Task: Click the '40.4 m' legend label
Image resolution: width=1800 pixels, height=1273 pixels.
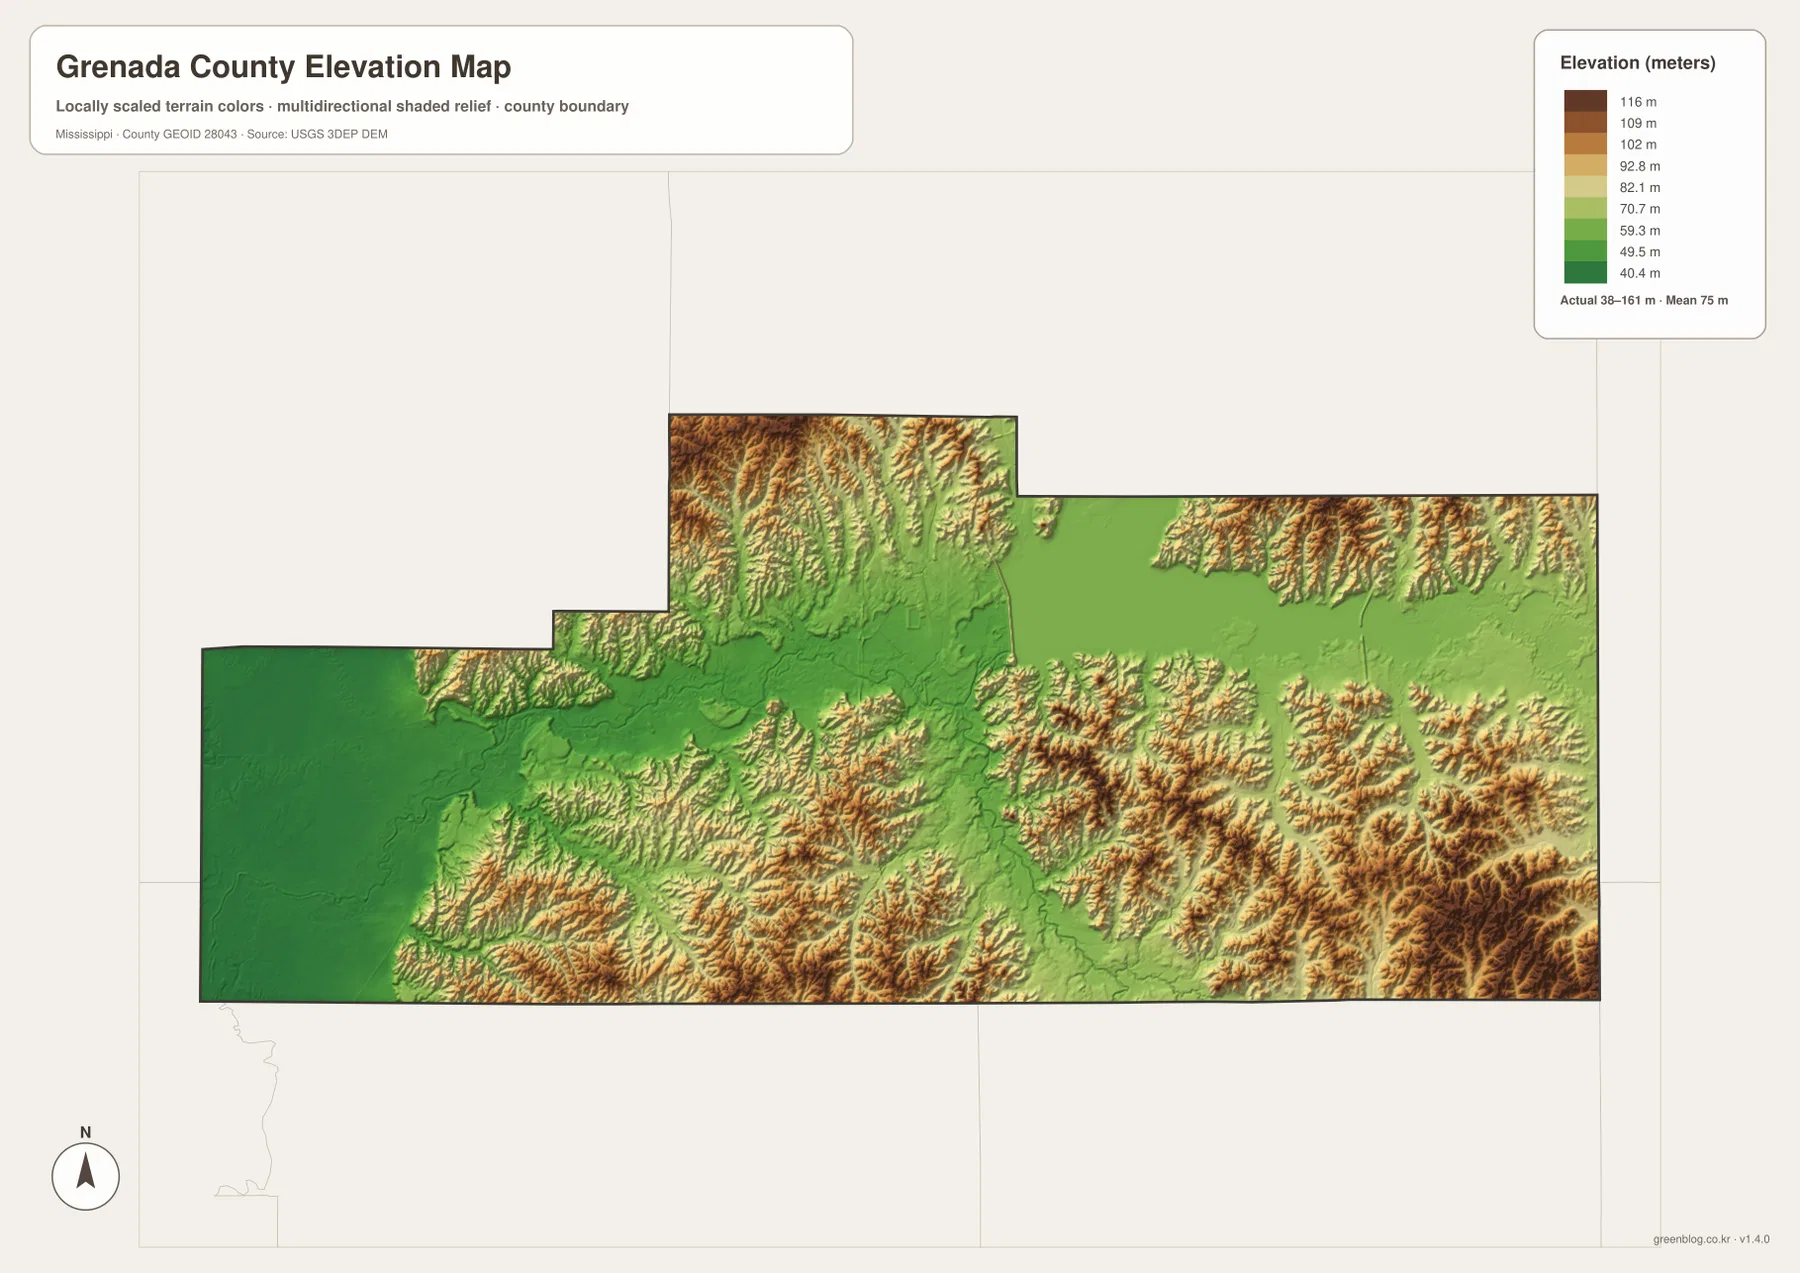Action: click(1640, 273)
